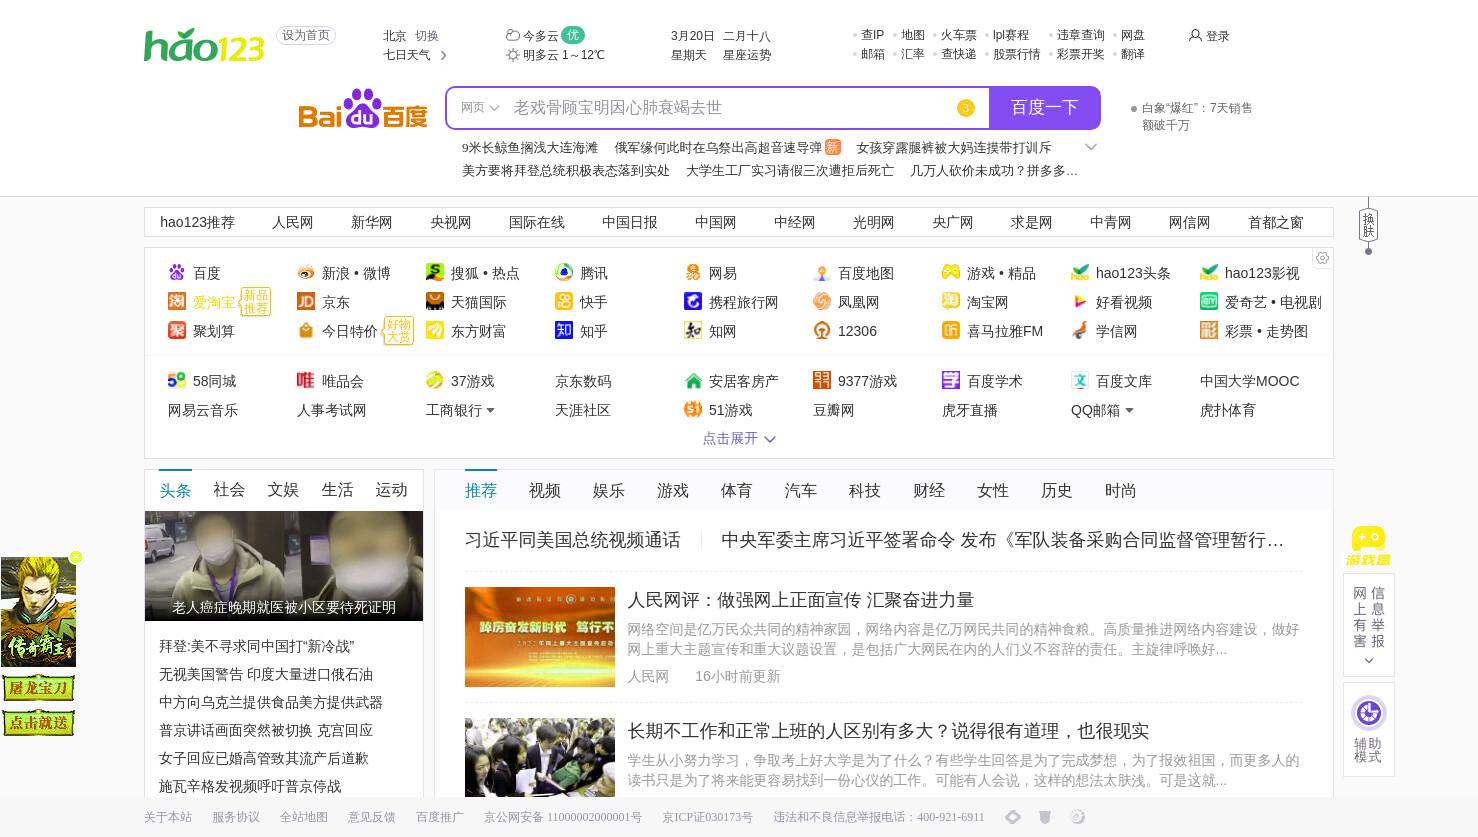Open the 火车票 tool link
Image resolution: width=1478 pixels, height=837 pixels.
(x=959, y=35)
